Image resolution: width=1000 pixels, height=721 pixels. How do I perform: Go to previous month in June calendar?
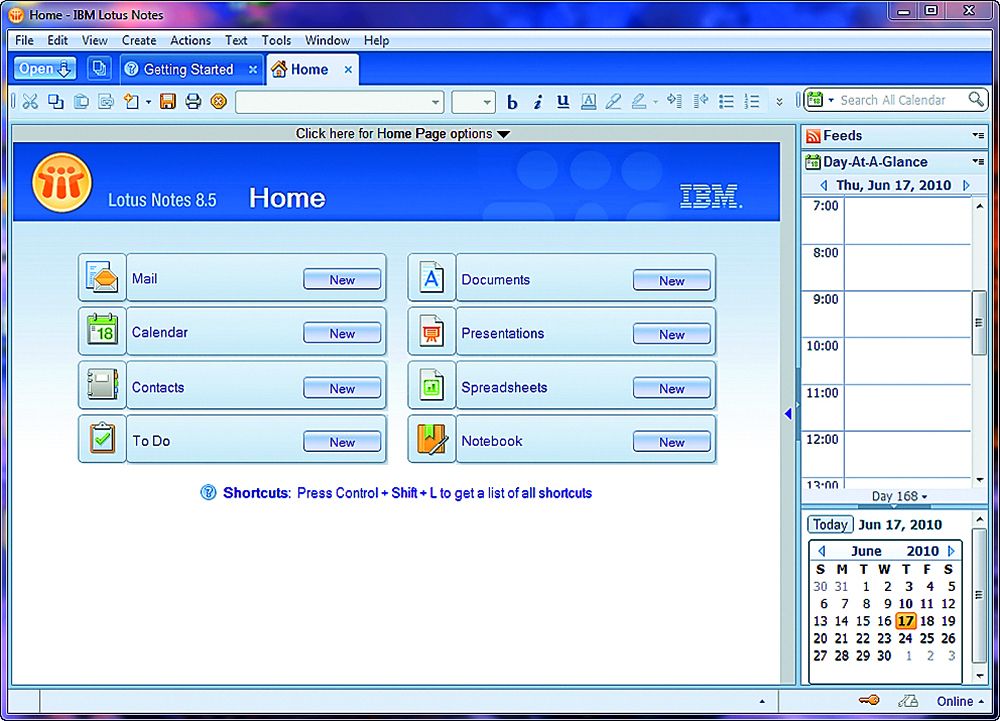point(821,551)
